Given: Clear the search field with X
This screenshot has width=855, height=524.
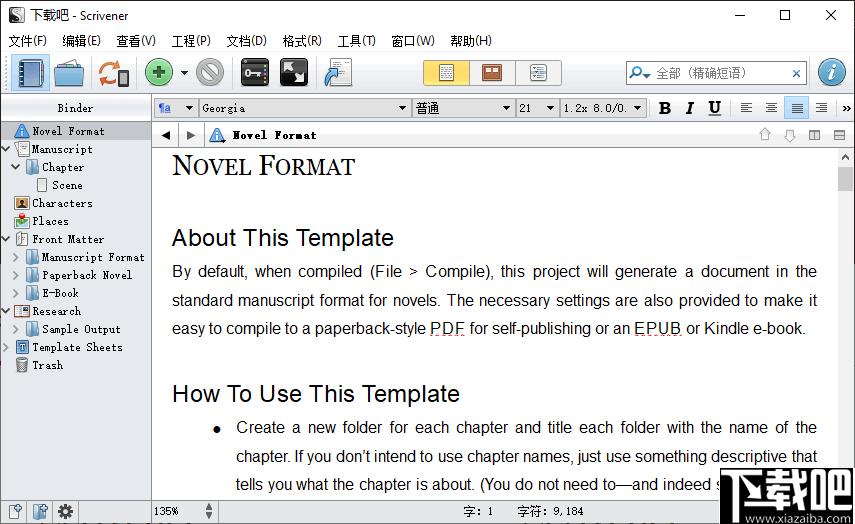Looking at the screenshot, I should coord(796,73).
